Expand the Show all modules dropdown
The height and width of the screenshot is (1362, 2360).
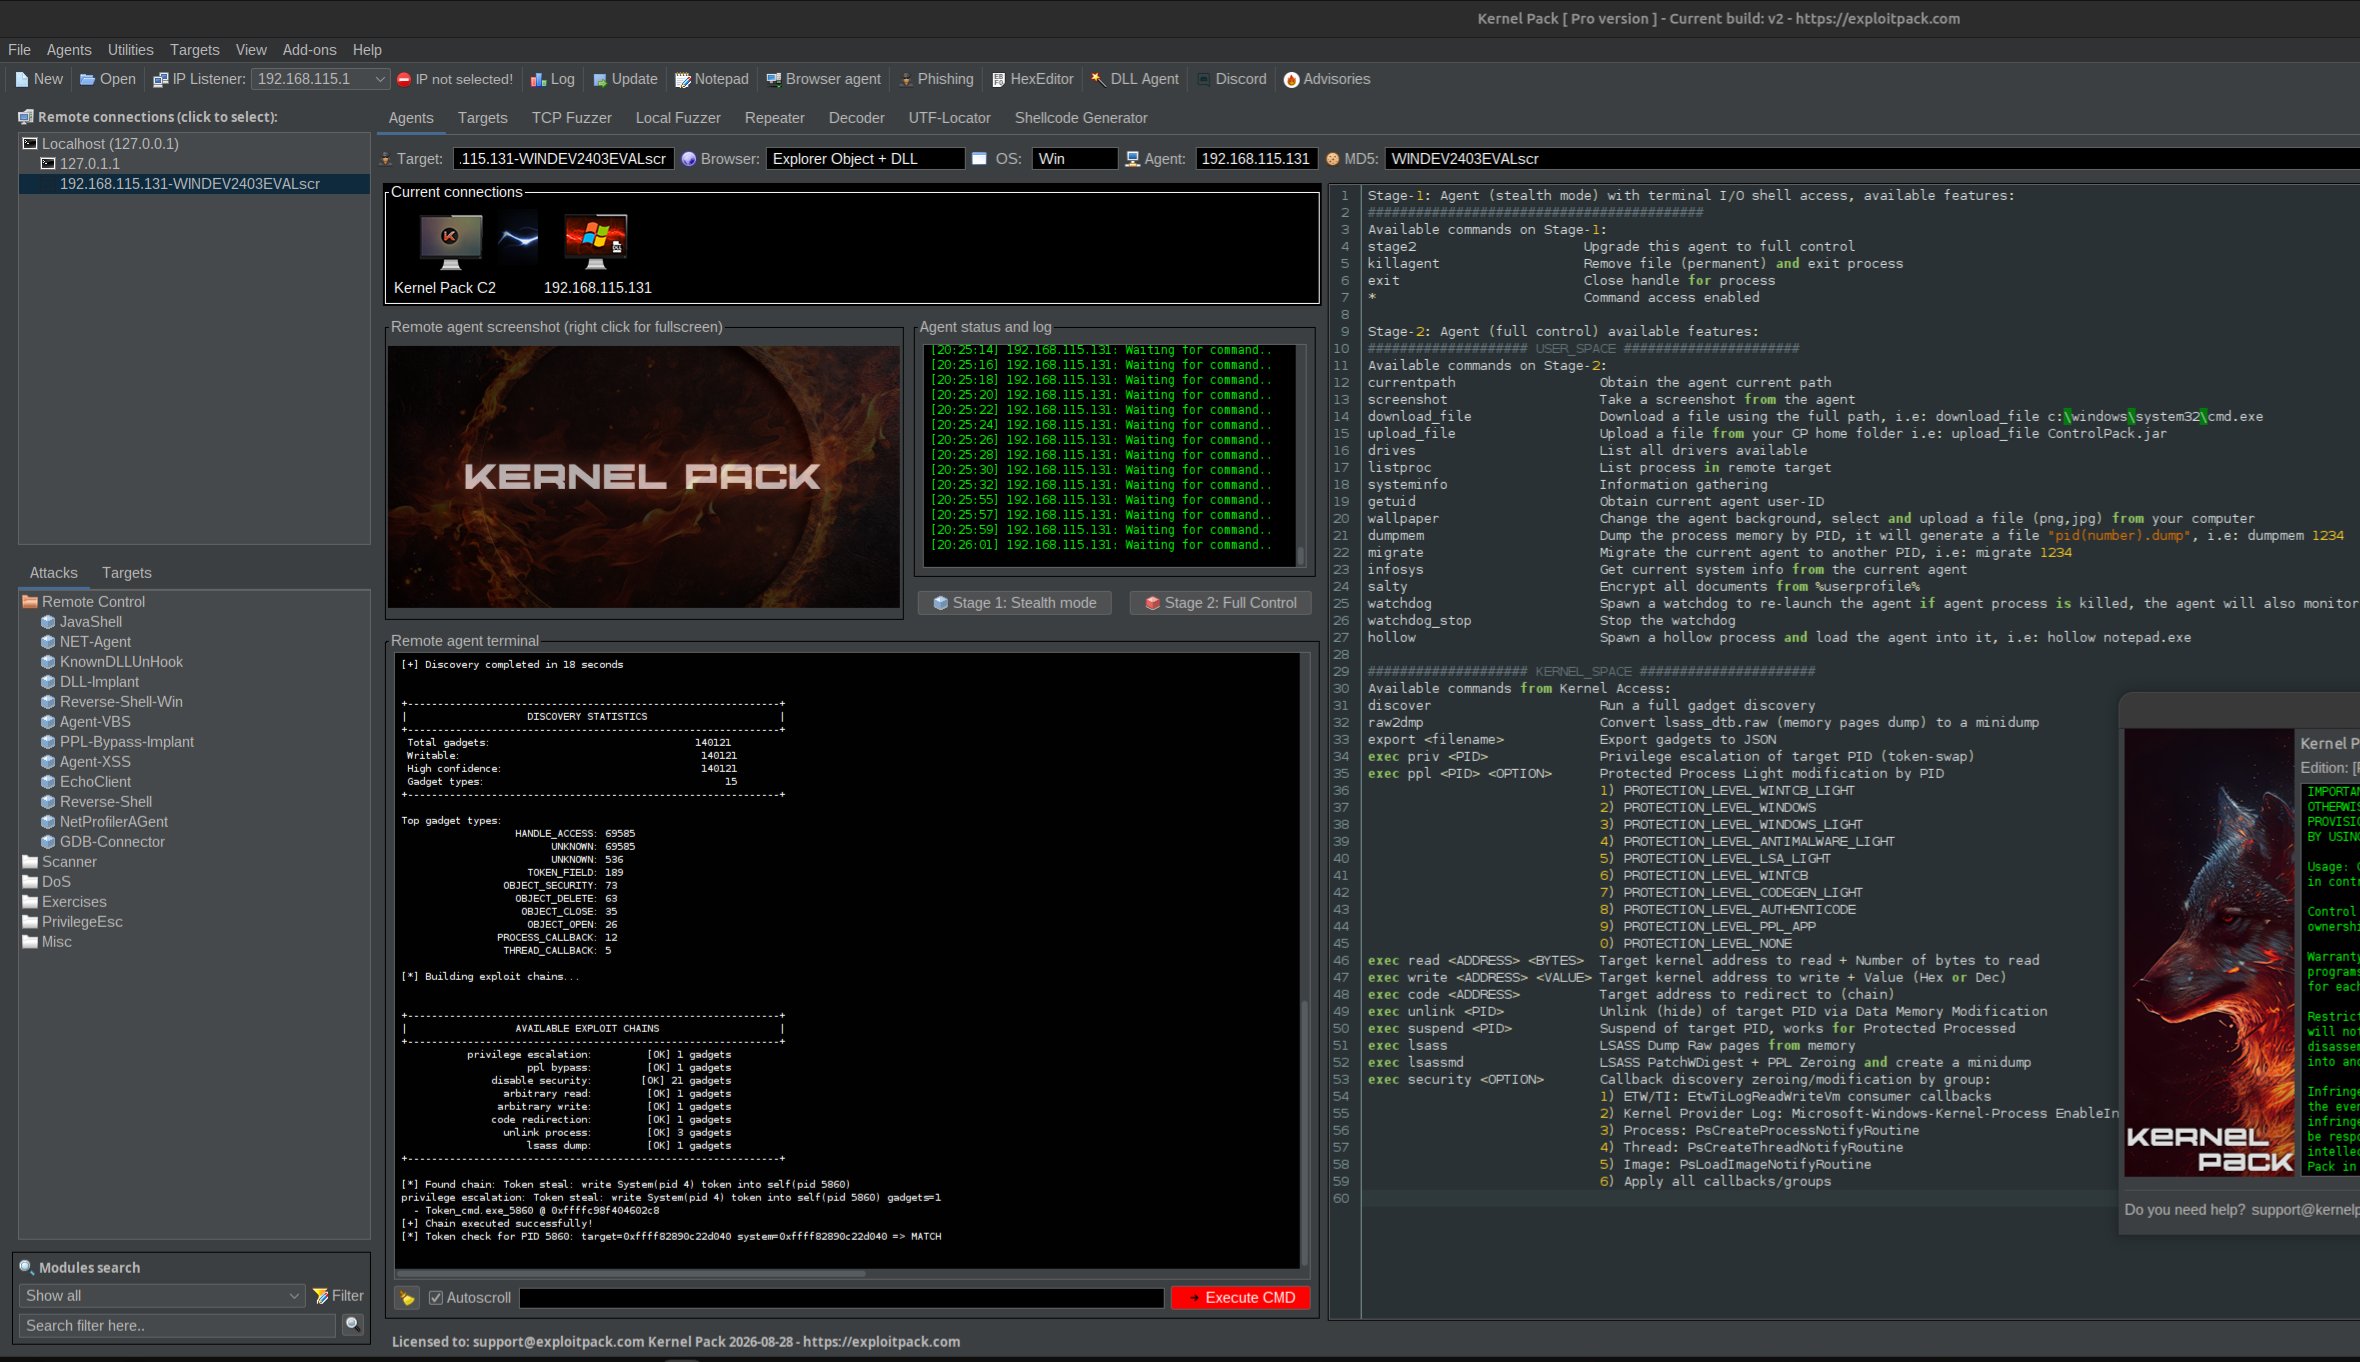coord(294,1296)
